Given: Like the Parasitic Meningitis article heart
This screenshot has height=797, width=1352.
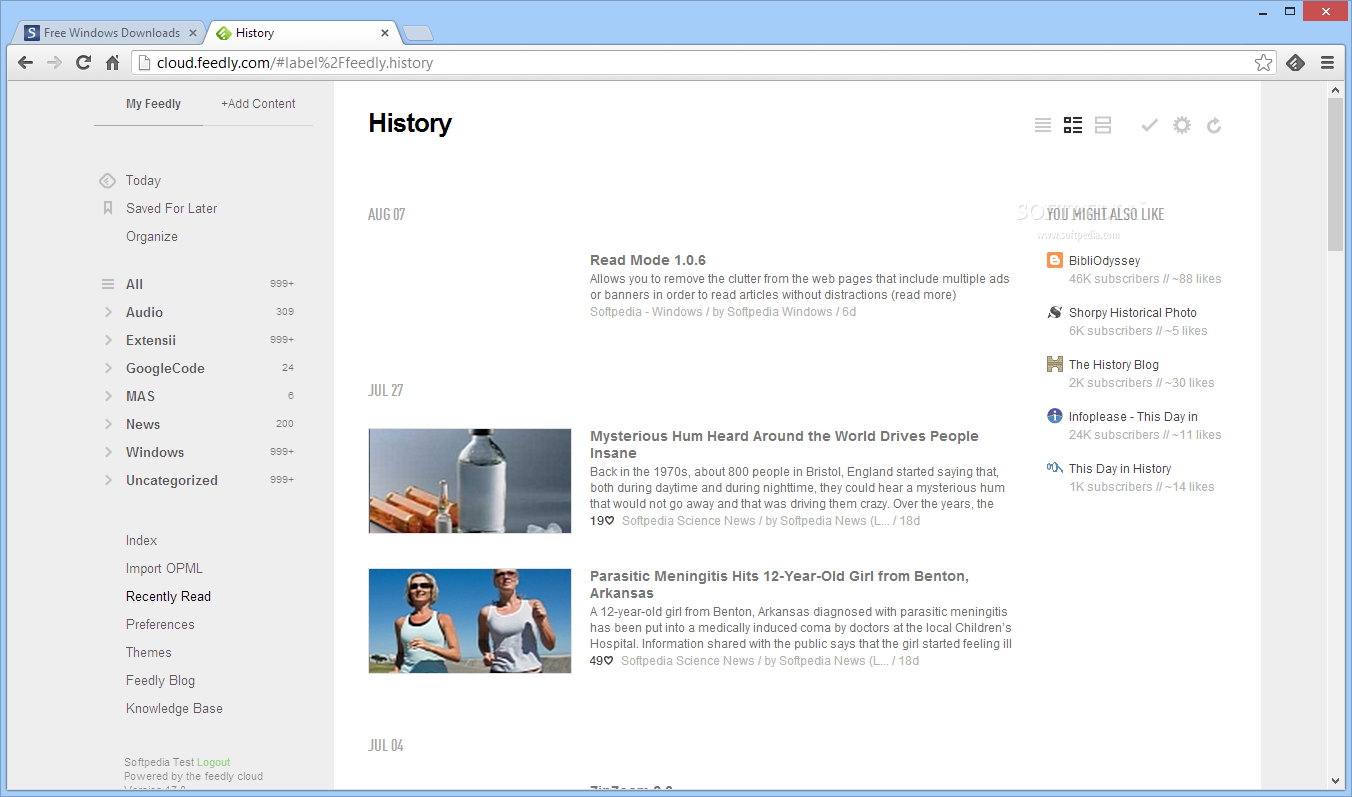Looking at the screenshot, I should 609,661.
